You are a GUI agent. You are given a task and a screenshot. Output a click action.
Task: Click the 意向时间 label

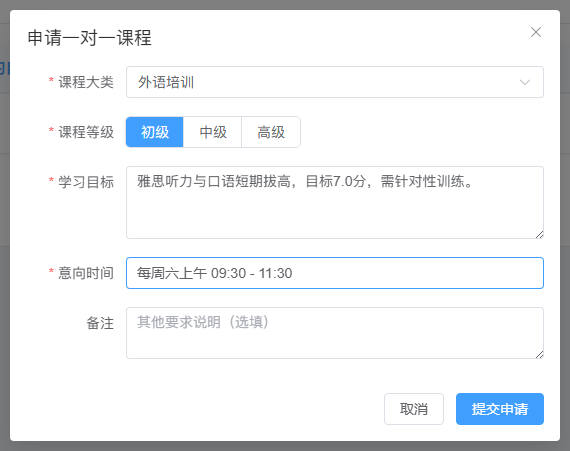(x=86, y=273)
